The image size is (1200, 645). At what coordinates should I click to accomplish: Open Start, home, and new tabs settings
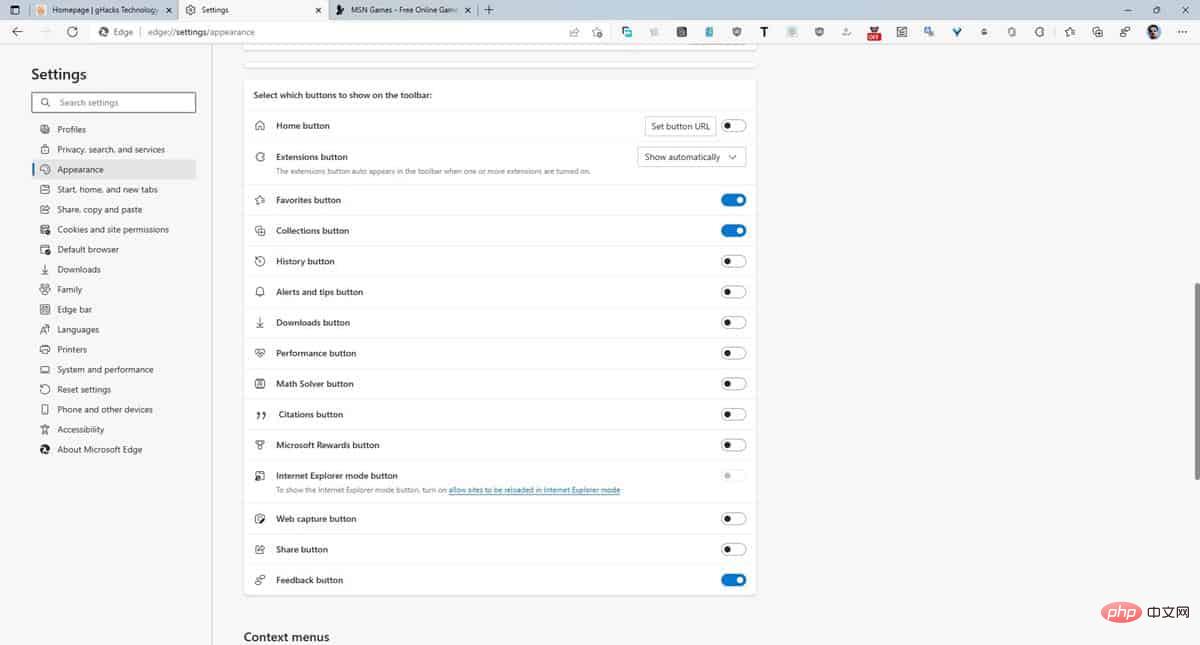pos(107,189)
